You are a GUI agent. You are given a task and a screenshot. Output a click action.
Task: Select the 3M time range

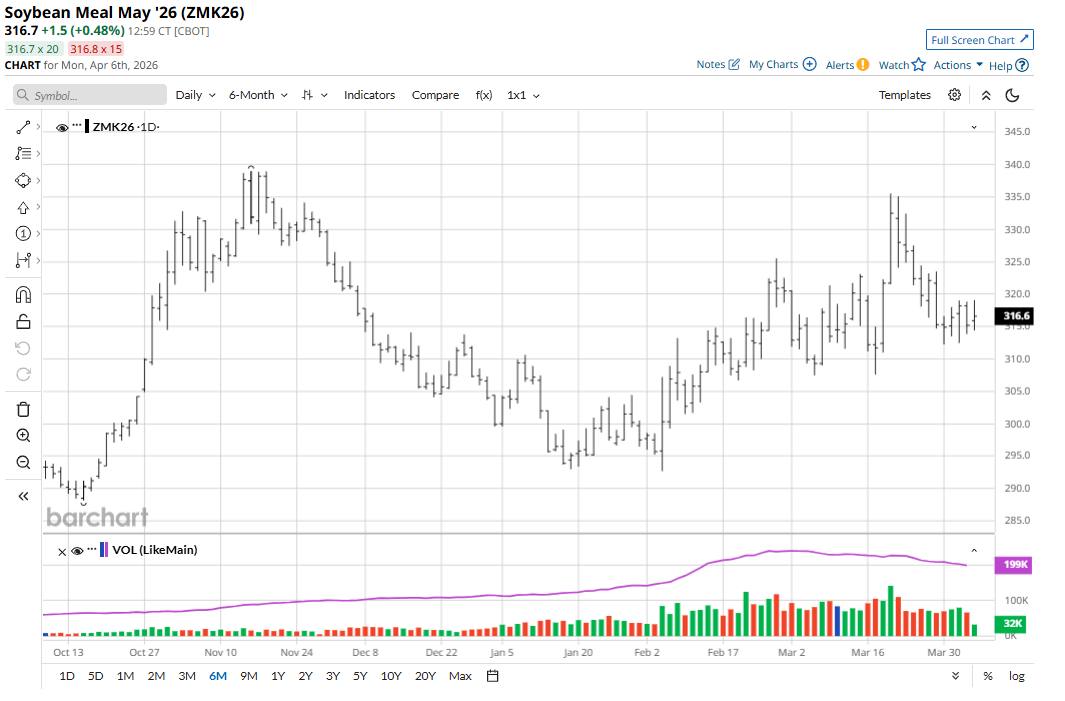tap(187, 676)
